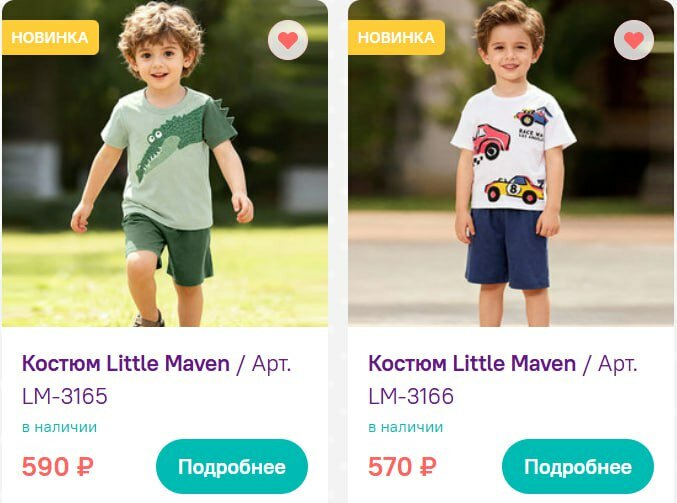677x503 pixels.
Task: Click the 570 ₽ price
Action: [402, 467]
